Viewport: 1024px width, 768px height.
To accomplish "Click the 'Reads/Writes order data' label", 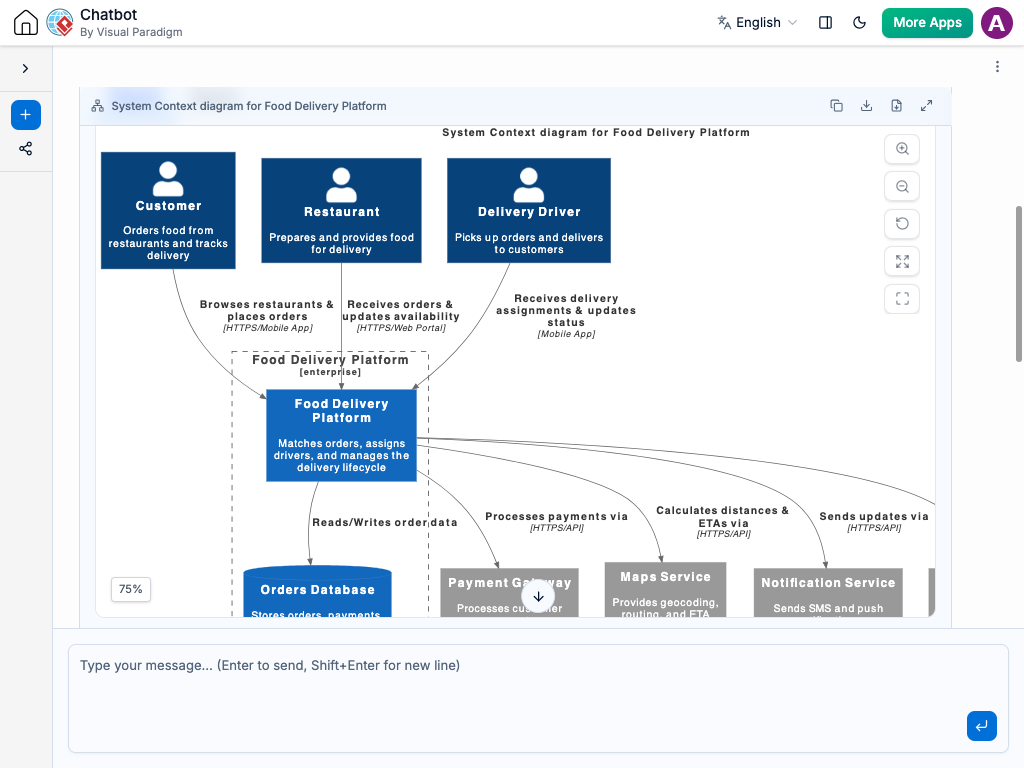I will coord(385,522).
